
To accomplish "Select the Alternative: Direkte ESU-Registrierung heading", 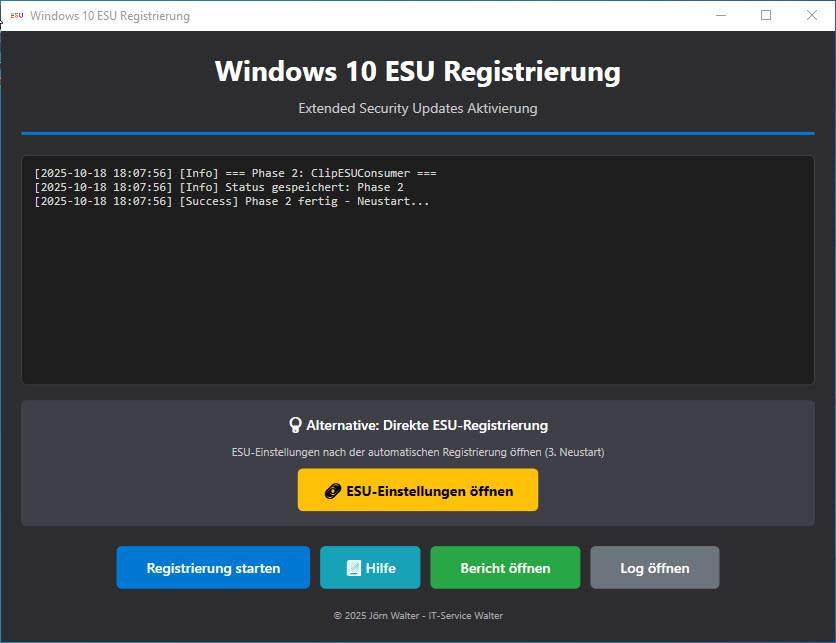I will click(x=425, y=424).
